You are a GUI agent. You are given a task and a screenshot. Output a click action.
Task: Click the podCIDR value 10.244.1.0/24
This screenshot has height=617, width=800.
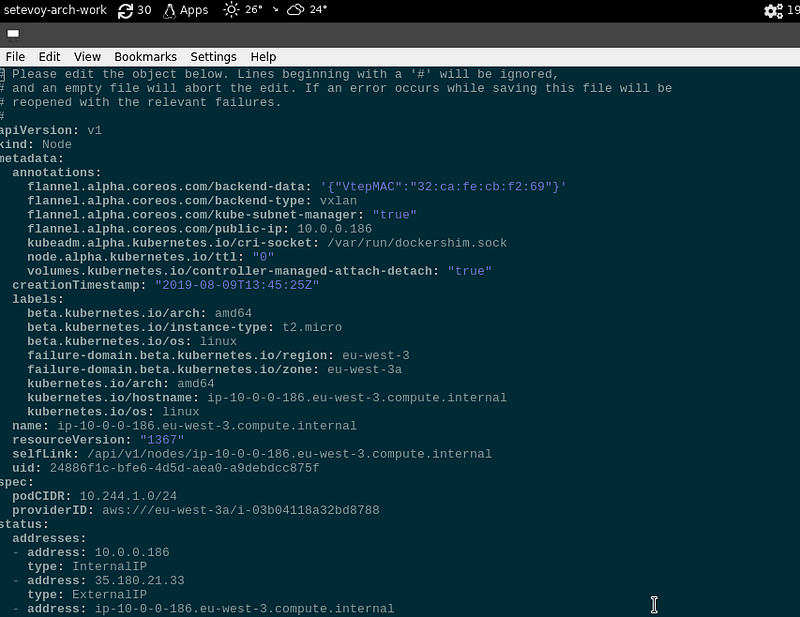(128, 496)
